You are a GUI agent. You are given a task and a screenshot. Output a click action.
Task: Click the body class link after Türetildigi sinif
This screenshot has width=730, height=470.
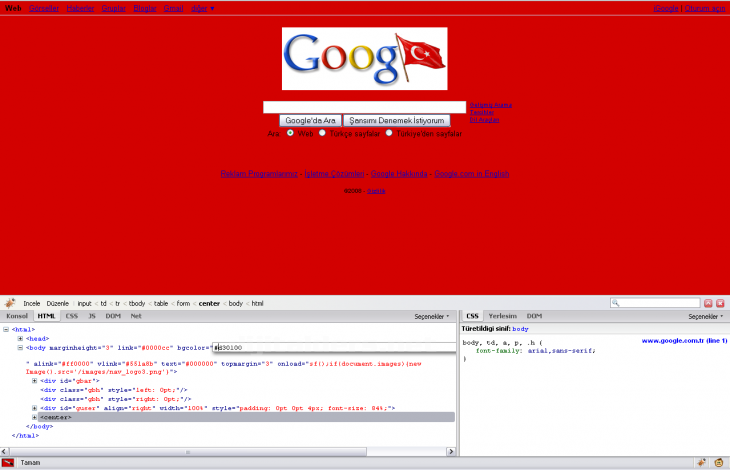[520, 329]
